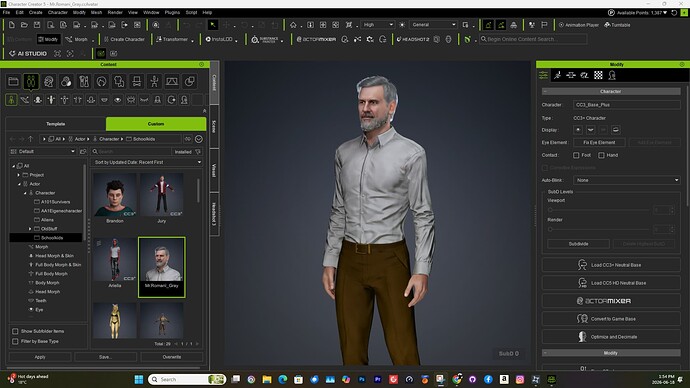Check Show Subfolder Items

coord(15,331)
